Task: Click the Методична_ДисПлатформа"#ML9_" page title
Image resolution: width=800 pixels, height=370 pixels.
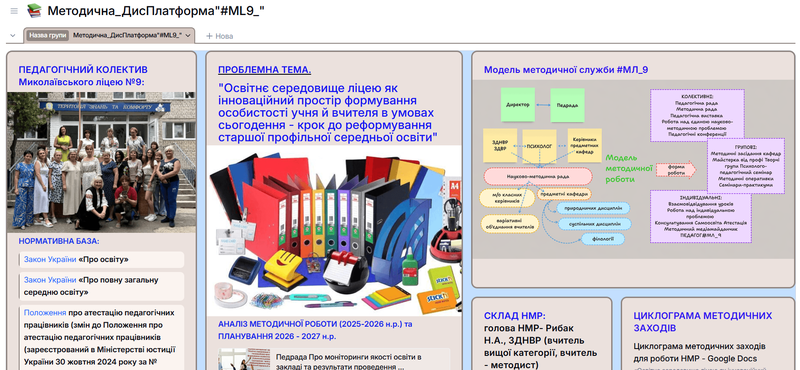Action: (156, 10)
